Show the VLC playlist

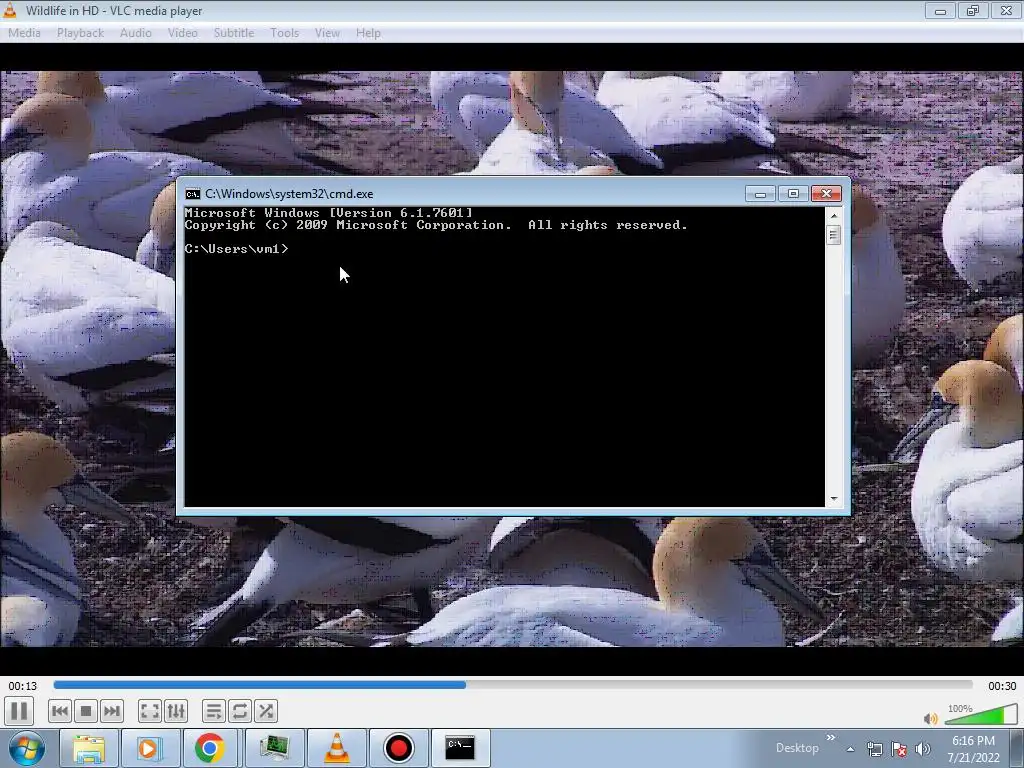[x=214, y=711]
